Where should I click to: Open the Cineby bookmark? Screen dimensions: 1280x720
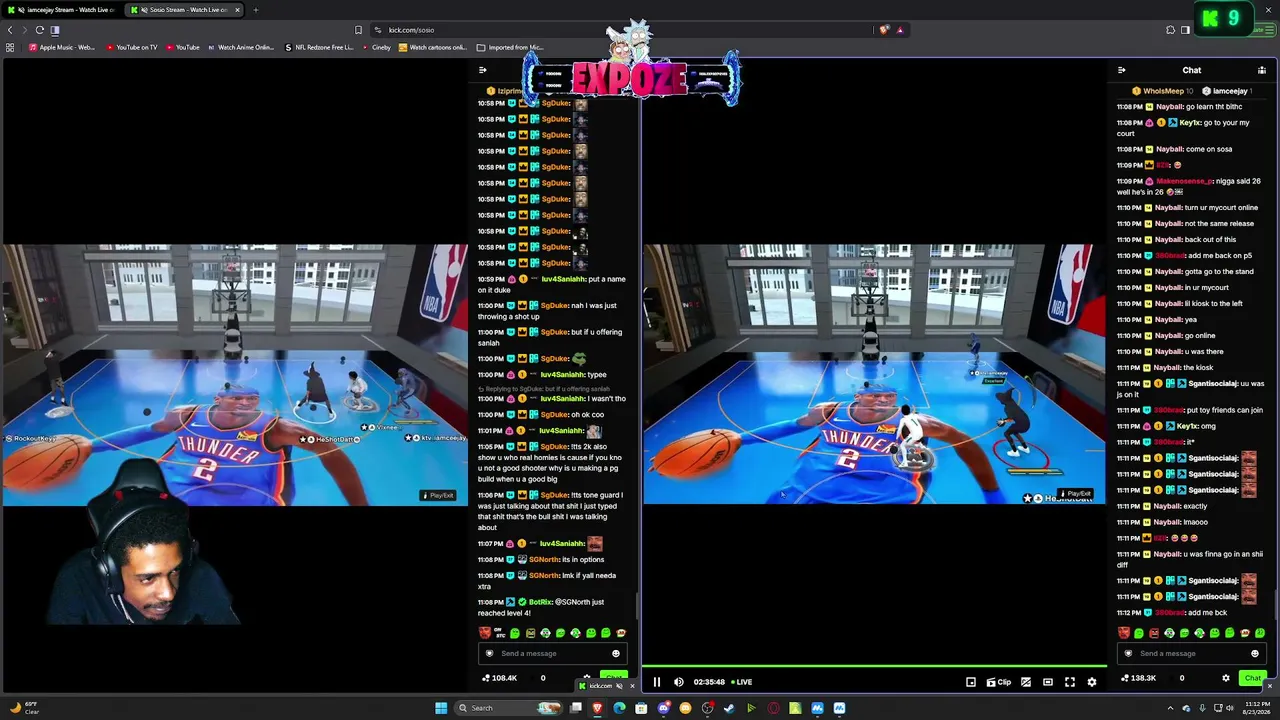tap(376, 47)
